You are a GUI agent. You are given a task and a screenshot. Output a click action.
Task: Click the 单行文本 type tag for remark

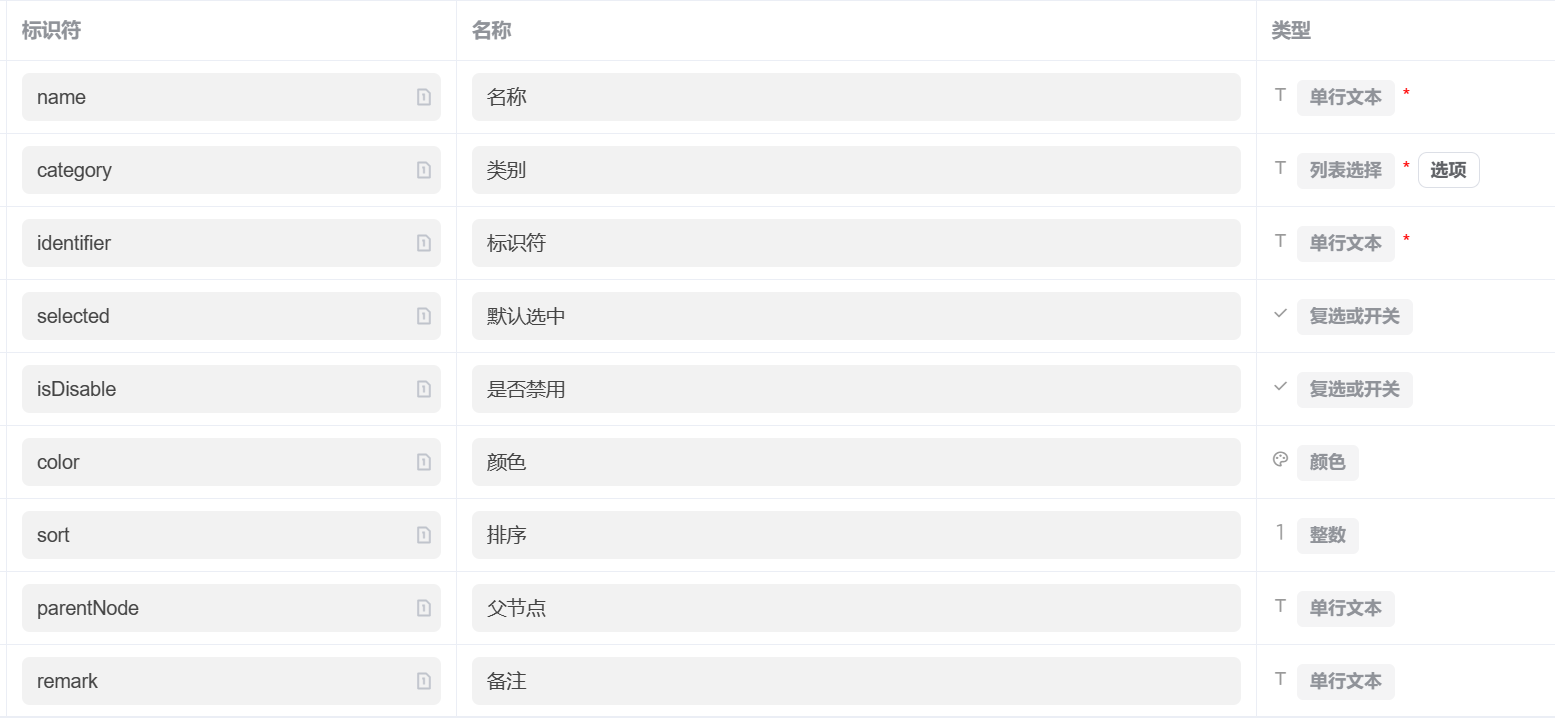tap(1346, 682)
